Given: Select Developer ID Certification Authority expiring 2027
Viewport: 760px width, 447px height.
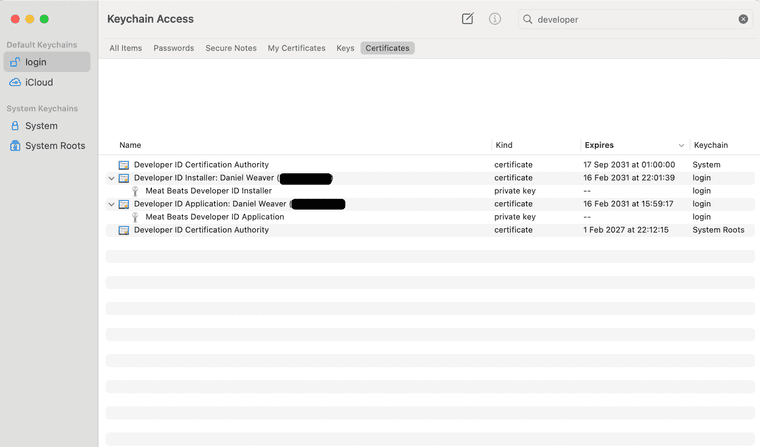Looking at the screenshot, I should 430,230.
